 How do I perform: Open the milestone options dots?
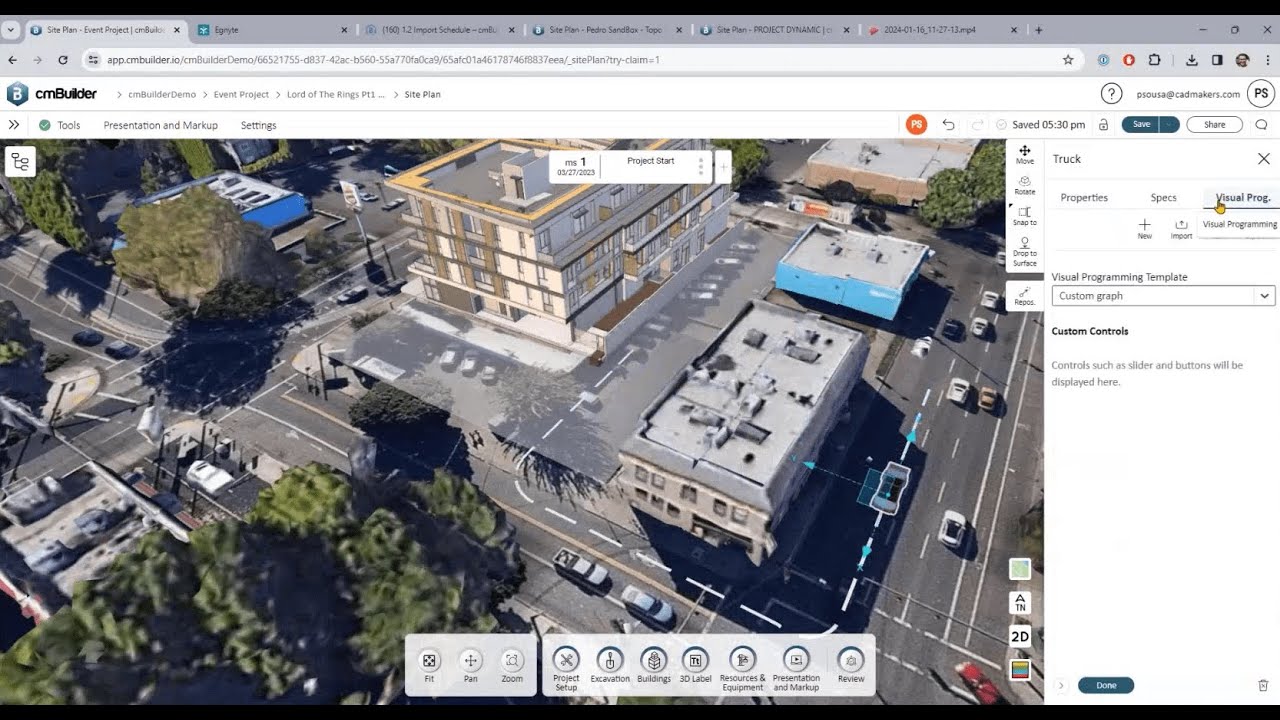coord(701,165)
